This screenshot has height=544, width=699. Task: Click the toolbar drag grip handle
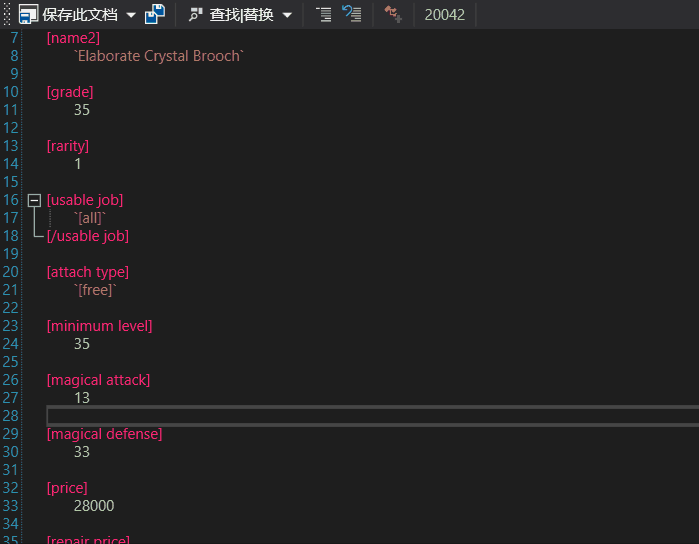click(7, 14)
